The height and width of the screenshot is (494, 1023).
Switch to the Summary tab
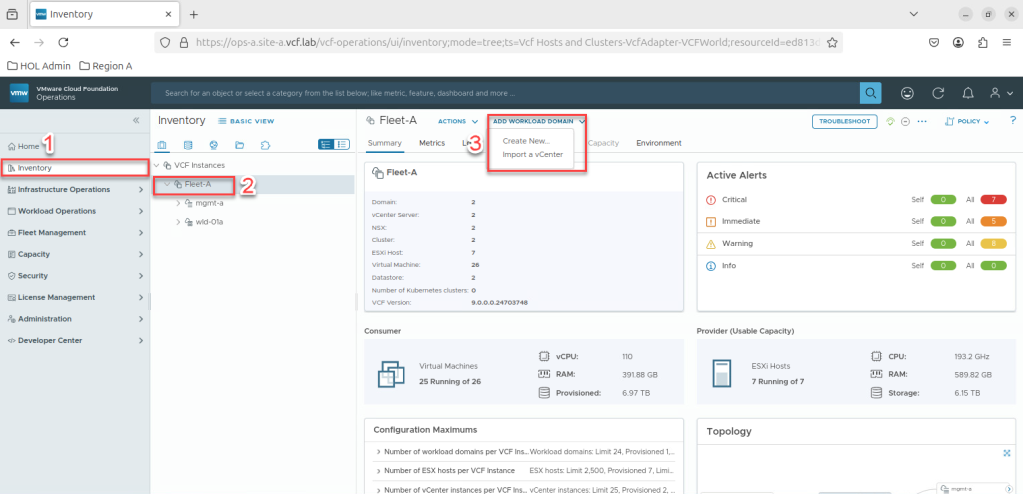[384, 143]
